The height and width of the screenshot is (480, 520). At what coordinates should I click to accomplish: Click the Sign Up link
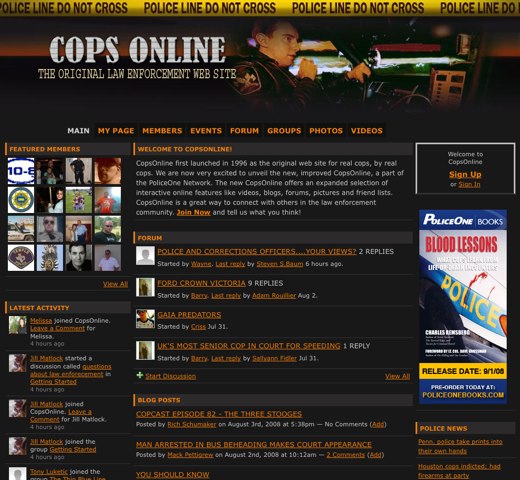pyautogui.click(x=465, y=174)
